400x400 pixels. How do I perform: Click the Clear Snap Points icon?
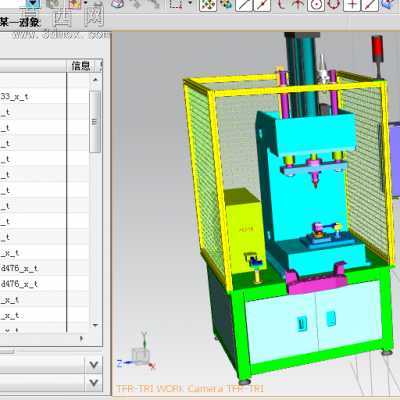pos(226,5)
